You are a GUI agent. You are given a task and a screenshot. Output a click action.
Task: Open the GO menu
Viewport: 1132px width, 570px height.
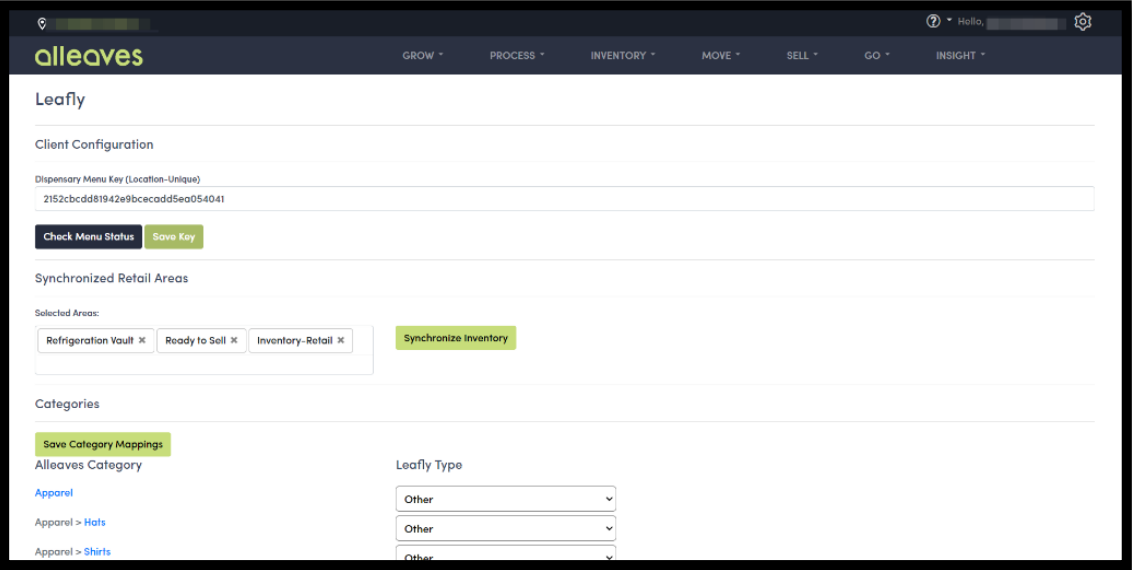pyautogui.click(x=877, y=56)
